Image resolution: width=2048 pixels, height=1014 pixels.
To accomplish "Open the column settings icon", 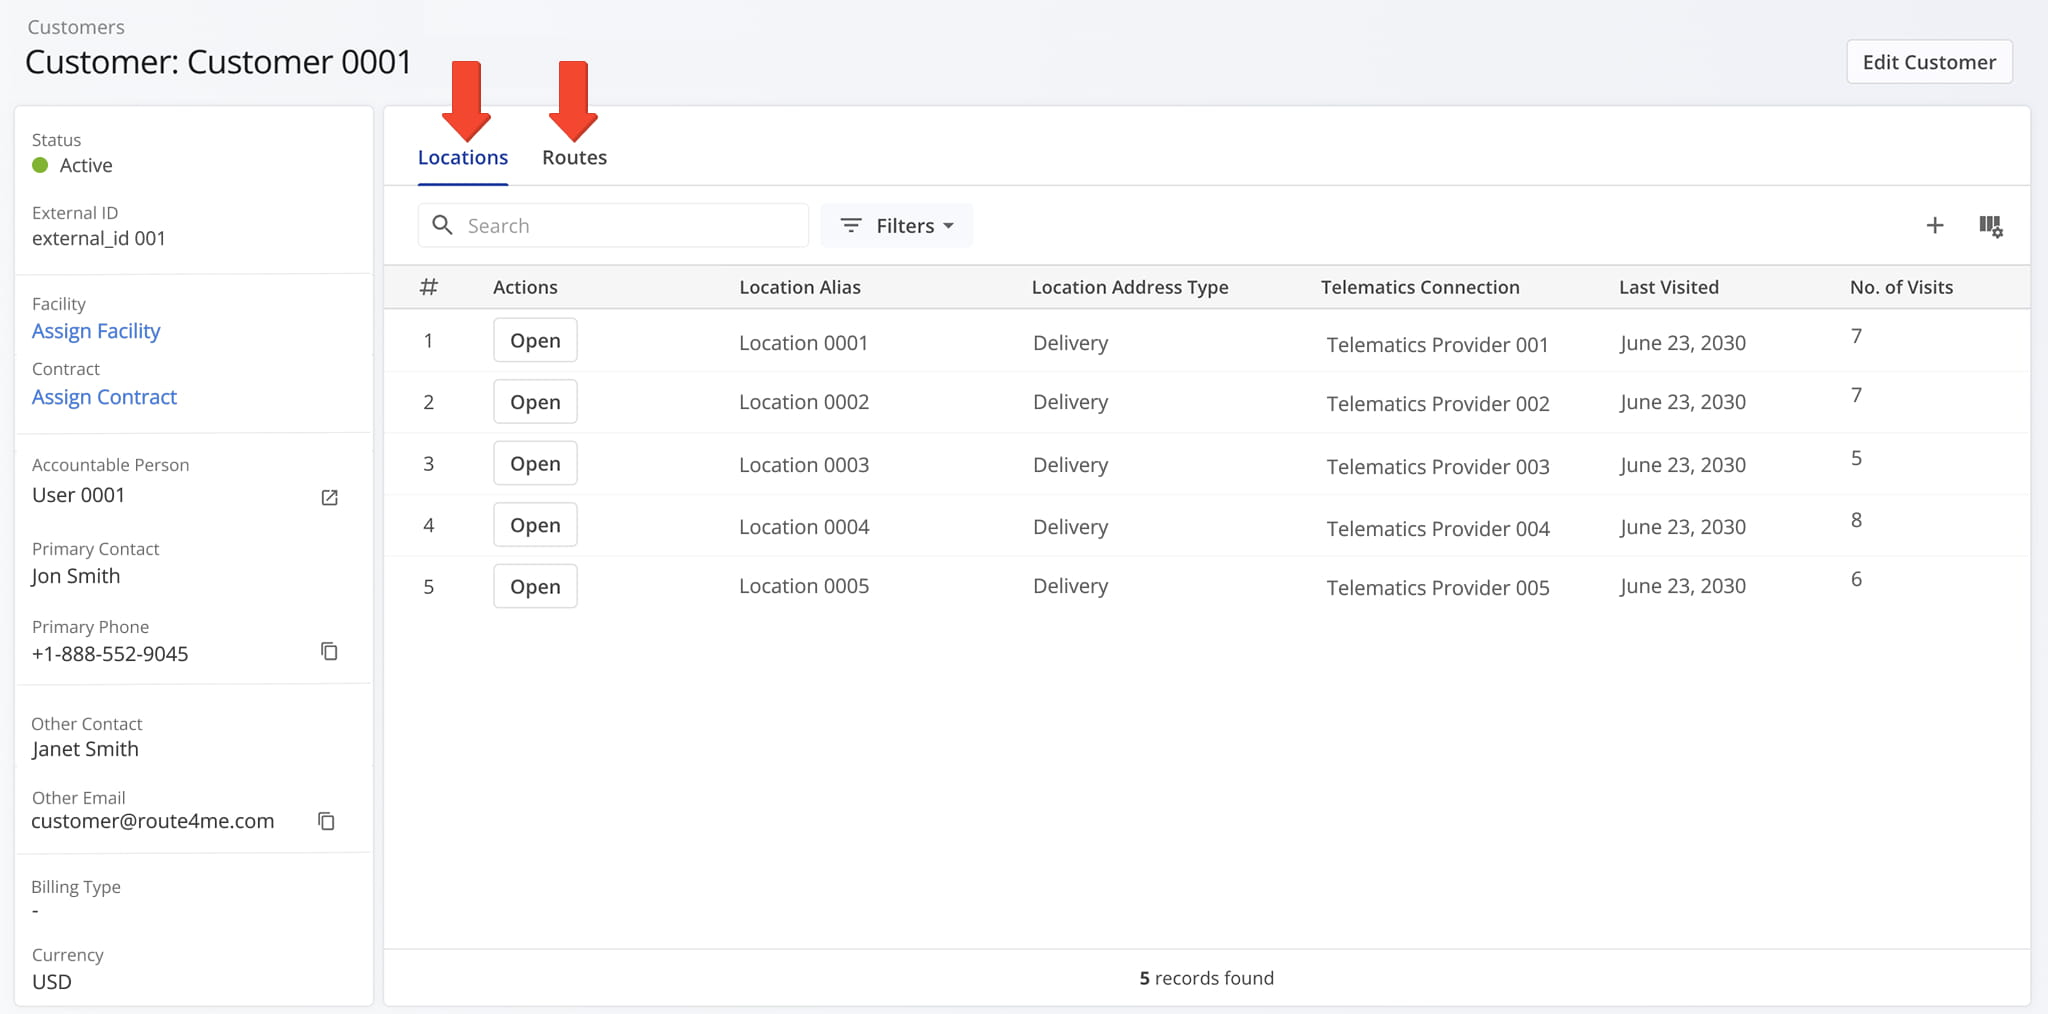I will click(1990, 226).
